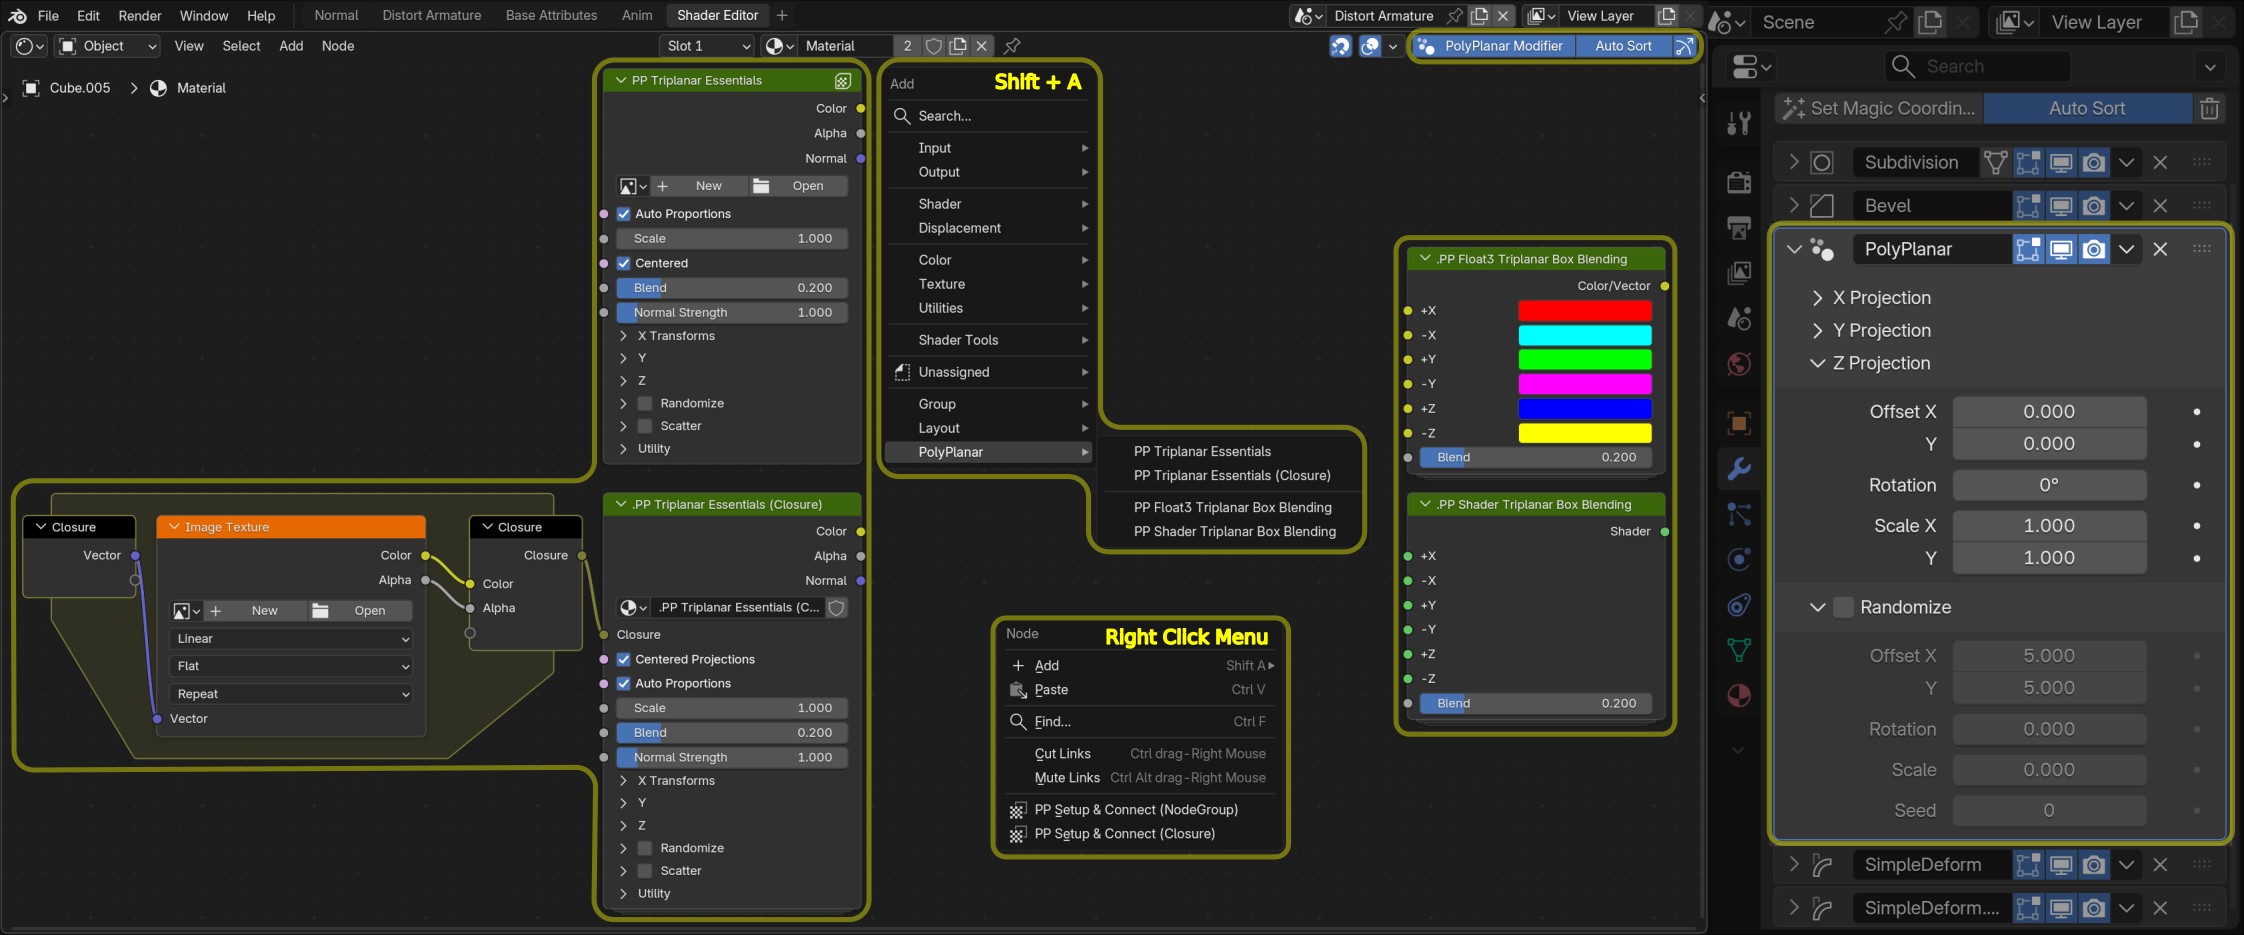Open the Particles properties tab
Image resolution: width=2244 pixels, height=935 pixels.
(1739, 514)
